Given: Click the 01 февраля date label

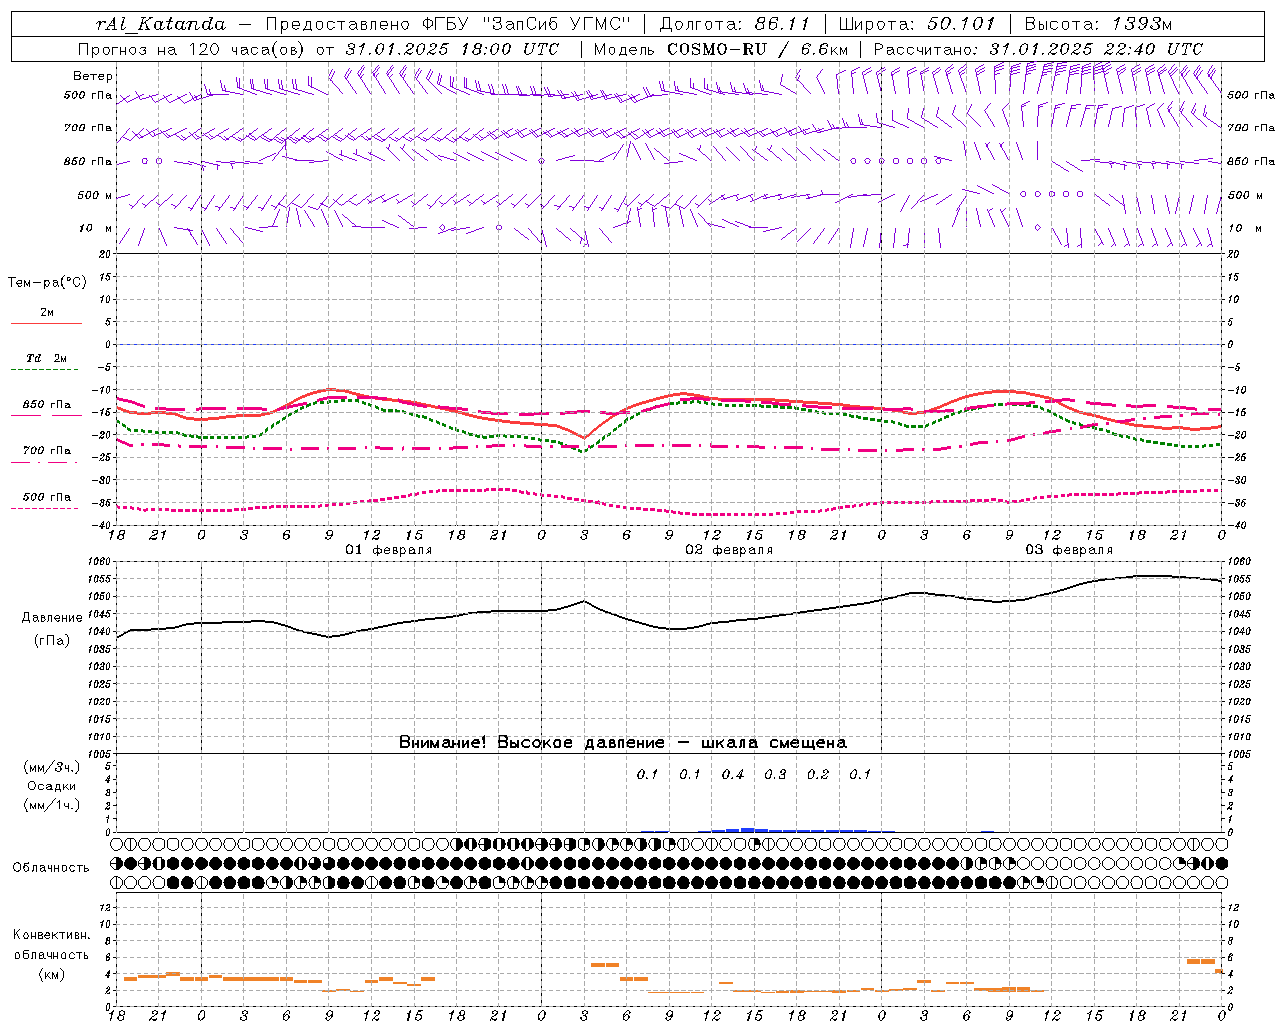Looking at the screenshot, I should [x=389, y=550].
